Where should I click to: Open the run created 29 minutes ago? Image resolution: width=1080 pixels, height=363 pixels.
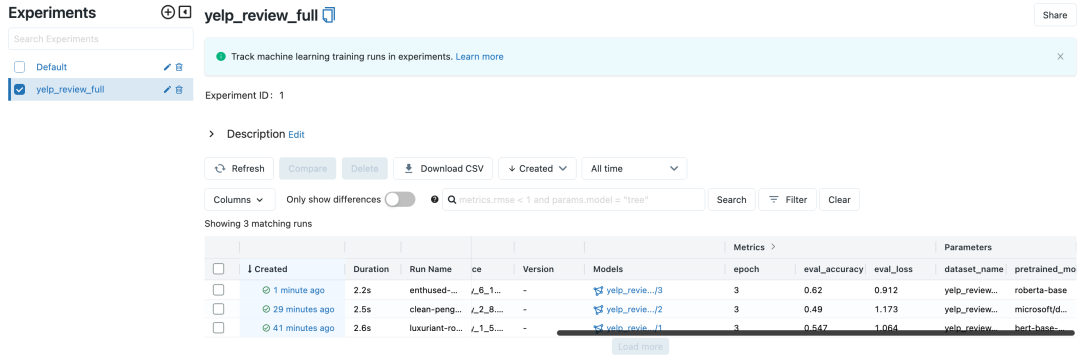click(304, 309)
